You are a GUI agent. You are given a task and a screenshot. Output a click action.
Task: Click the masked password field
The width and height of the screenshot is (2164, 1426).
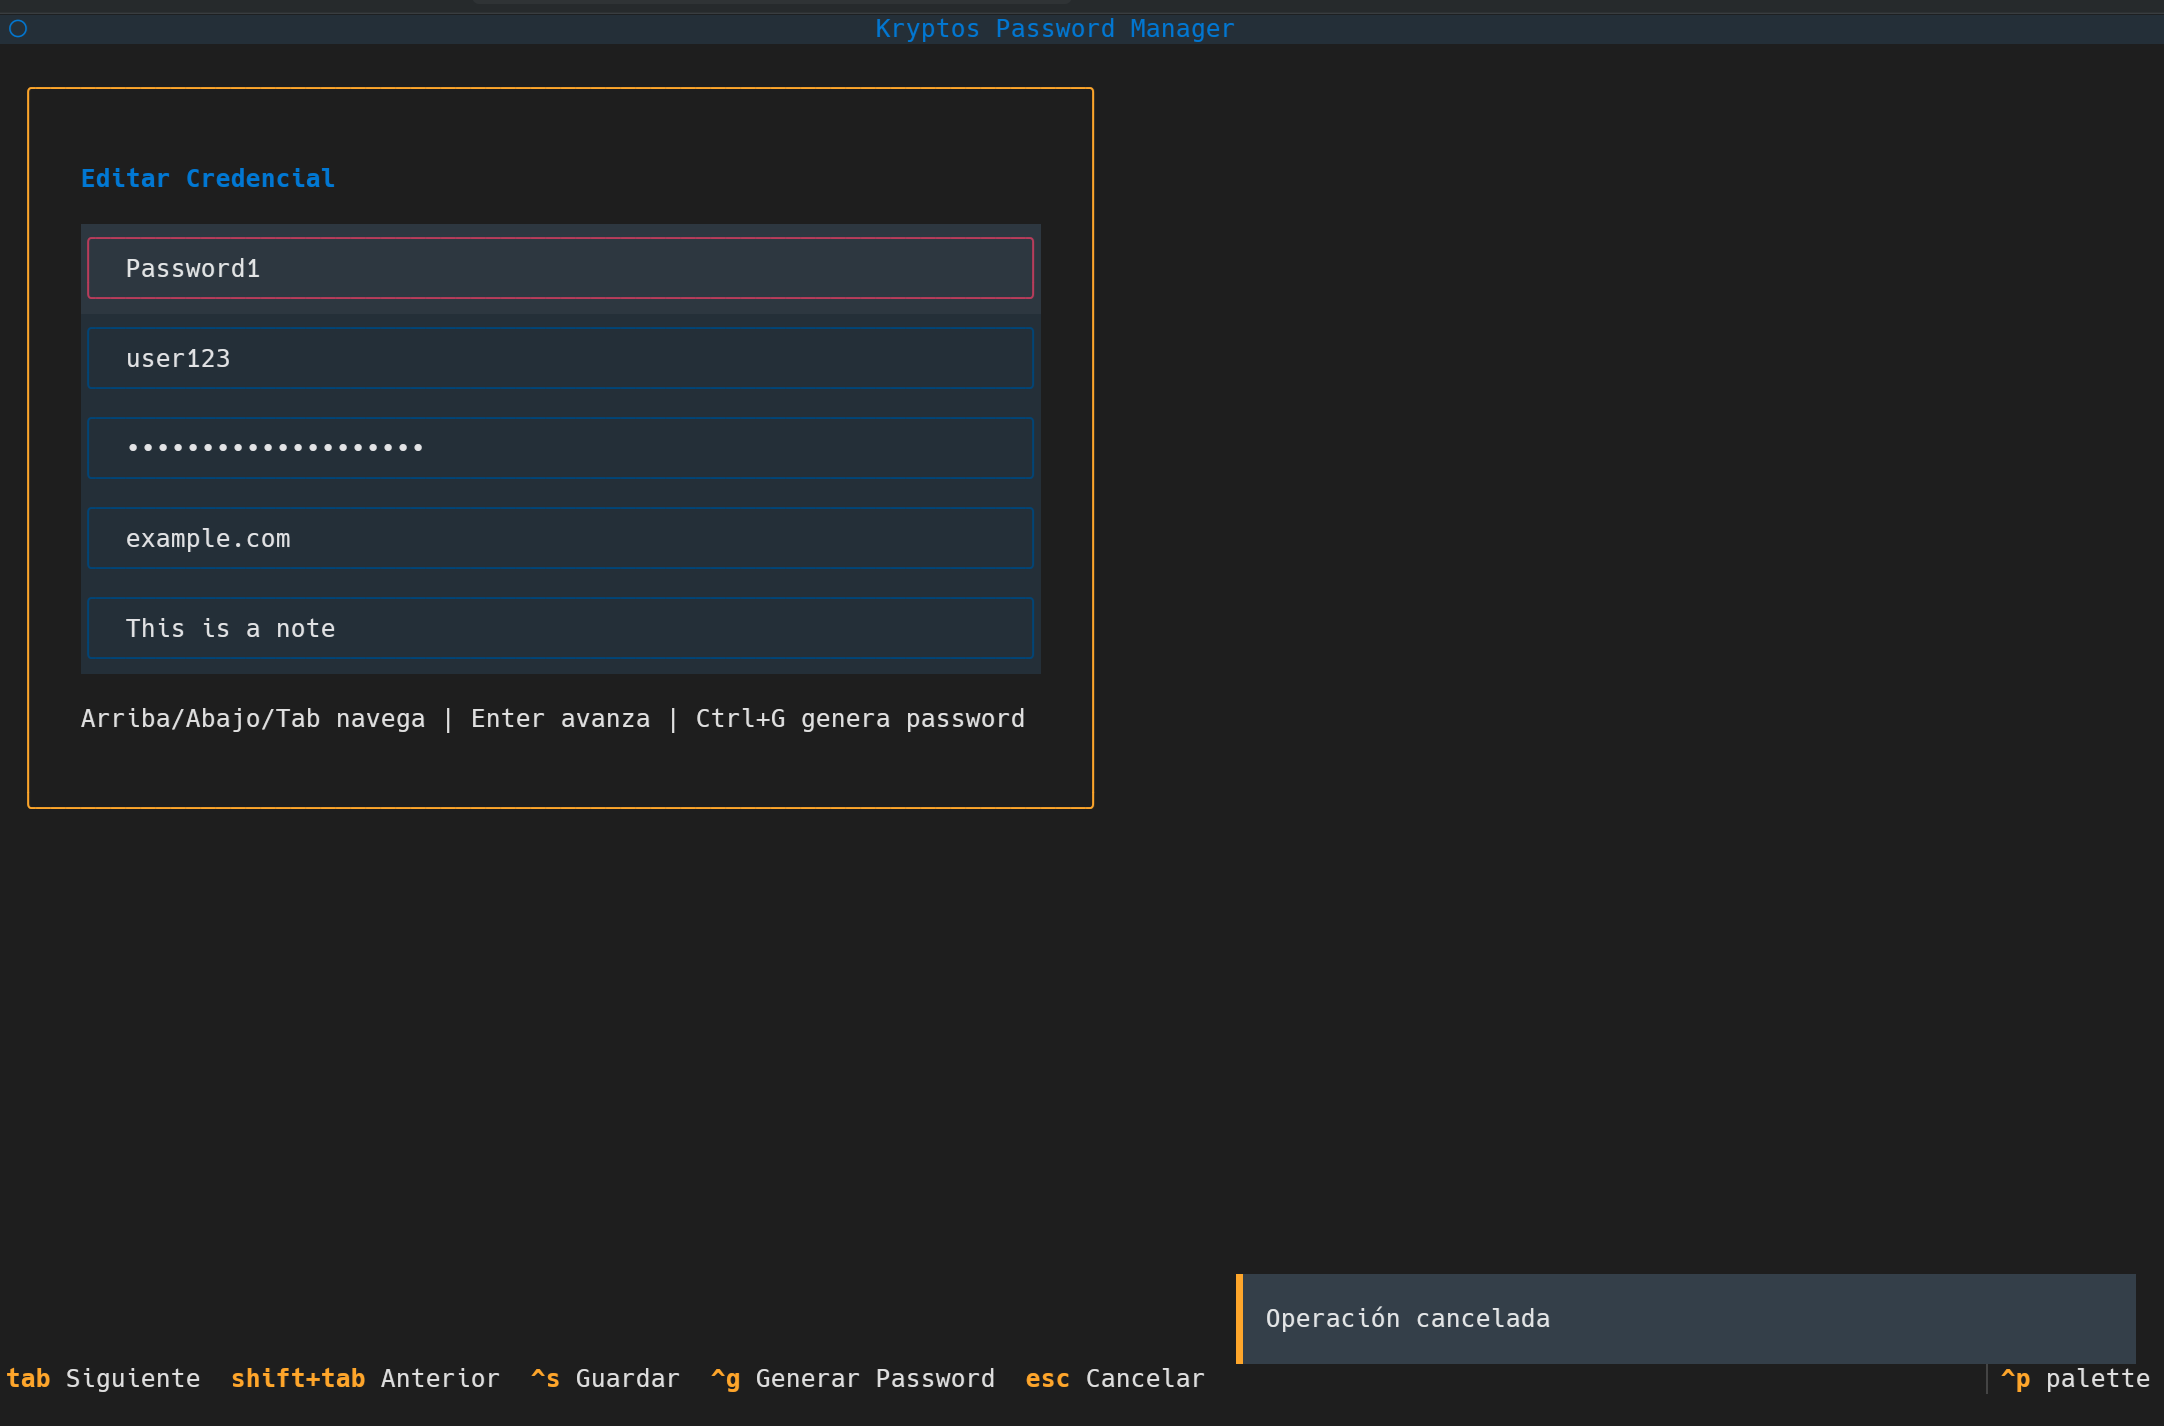(x=560, y=448)
